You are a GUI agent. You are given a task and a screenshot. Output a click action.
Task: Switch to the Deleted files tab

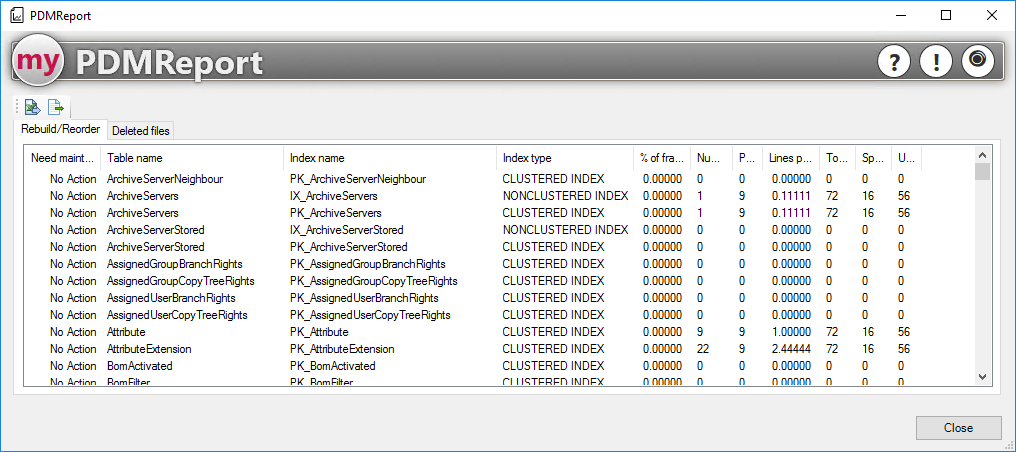(x=141, y=131)
